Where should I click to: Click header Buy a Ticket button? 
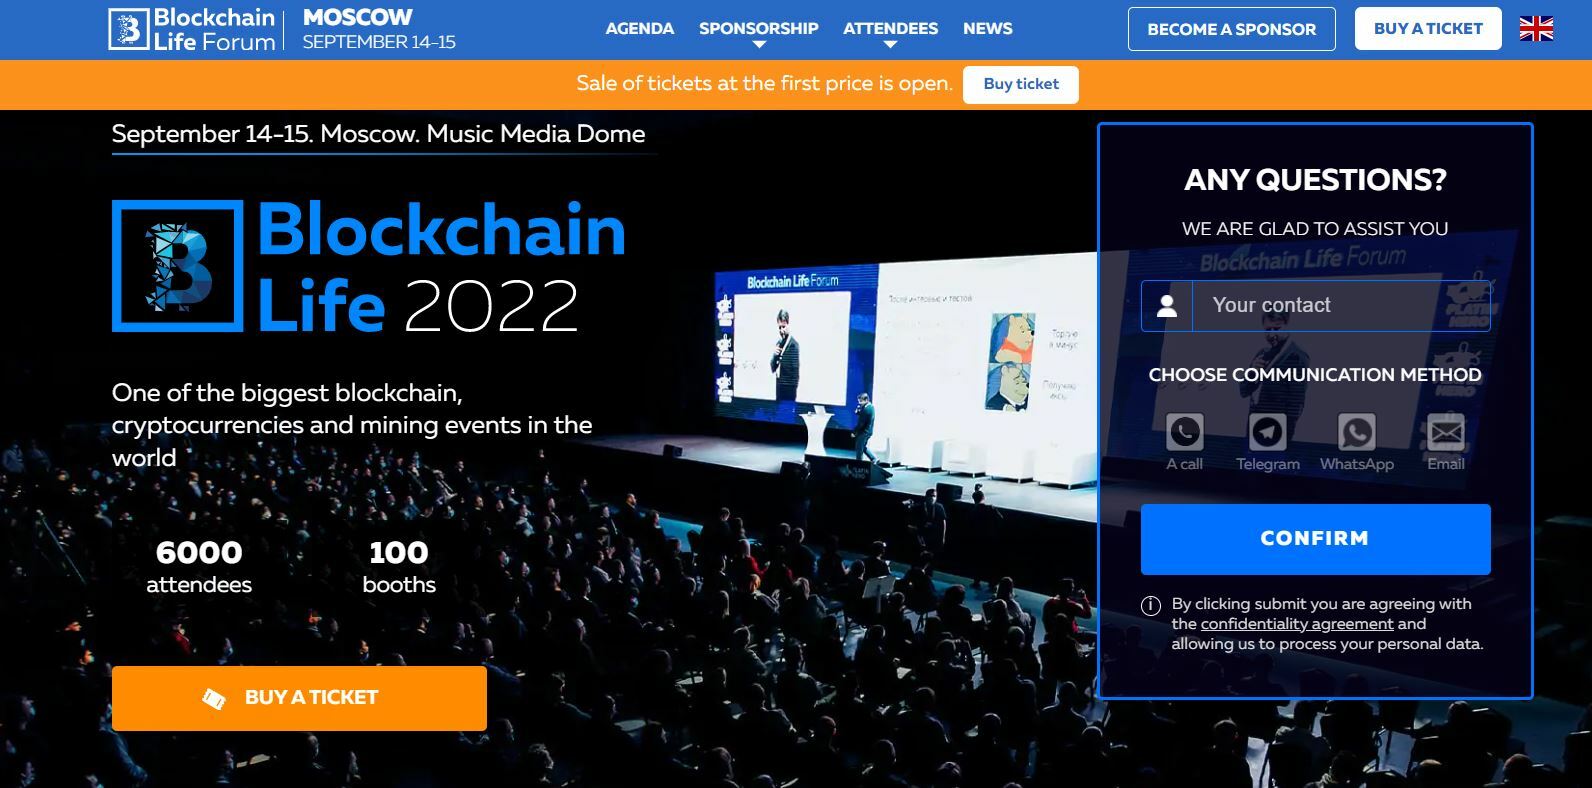click(x=1428, y=29)
